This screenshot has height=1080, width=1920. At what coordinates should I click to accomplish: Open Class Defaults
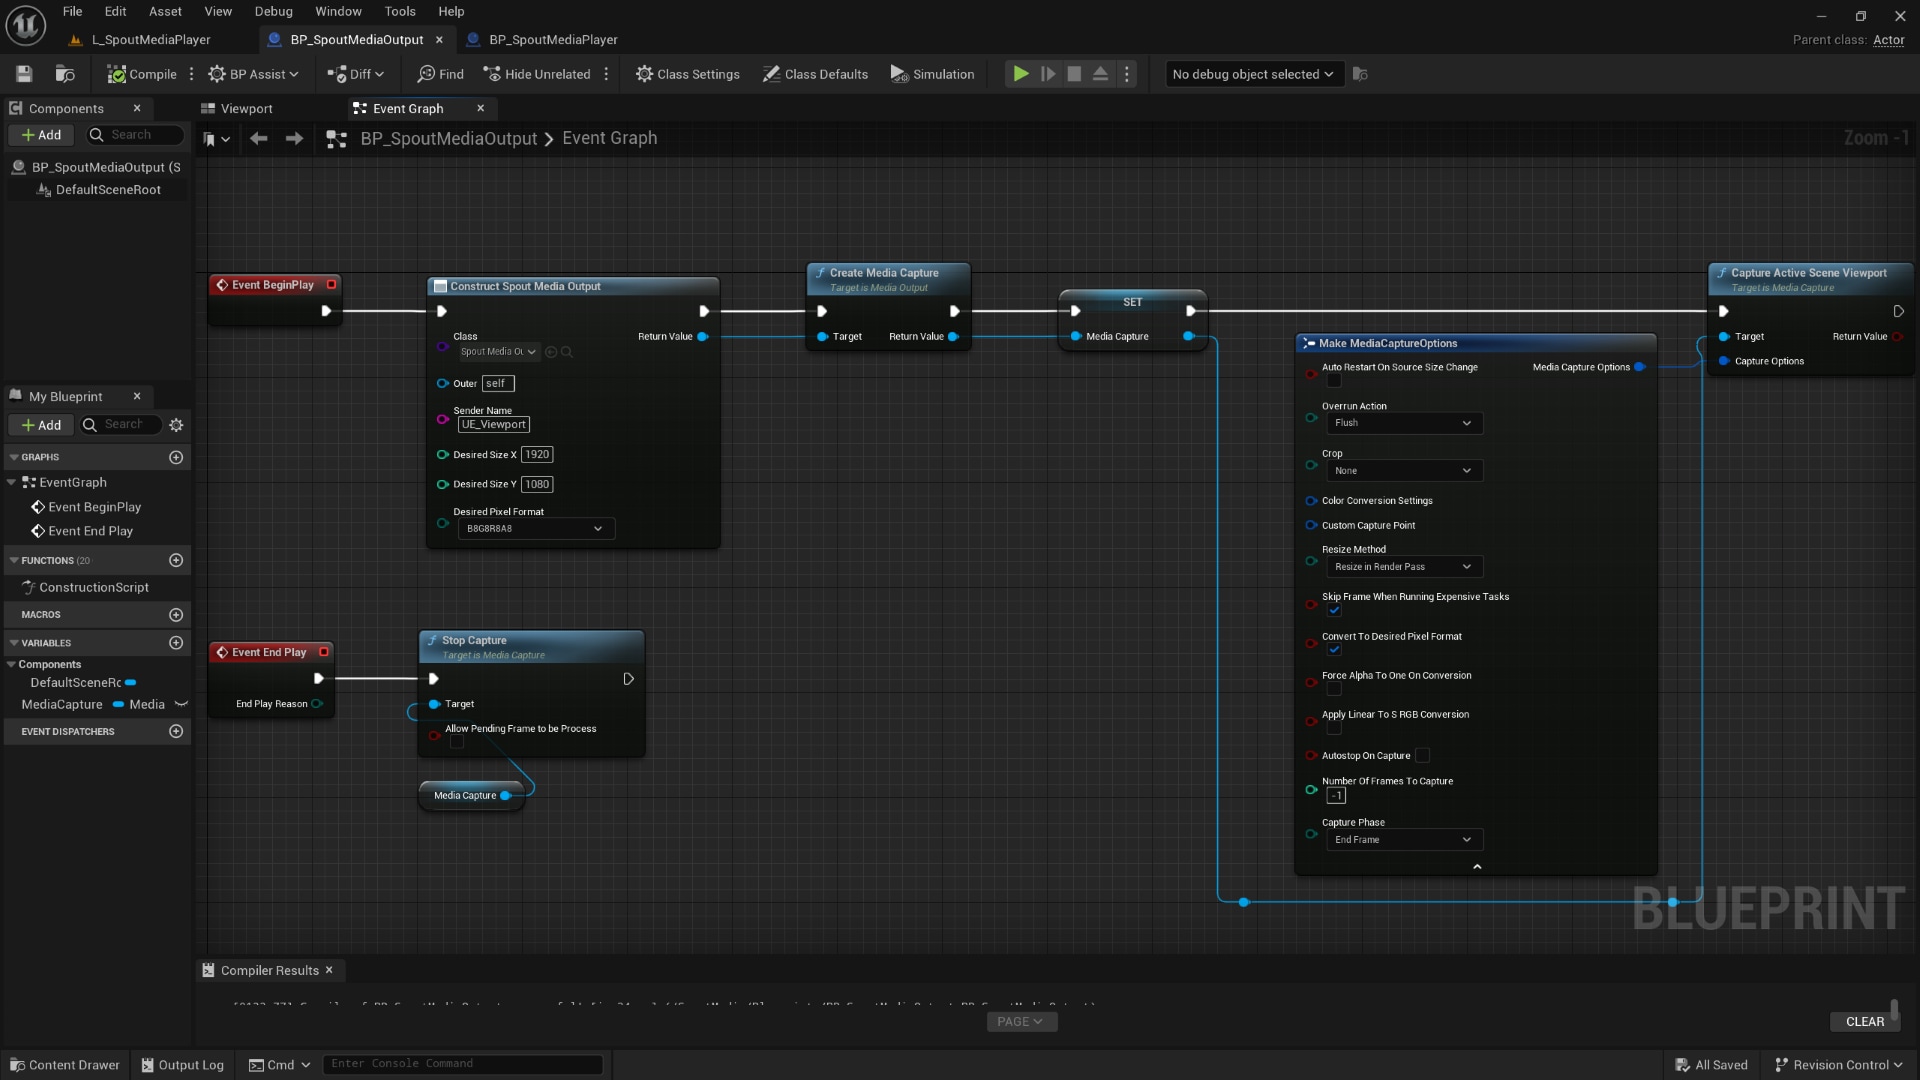pos(815,73)
